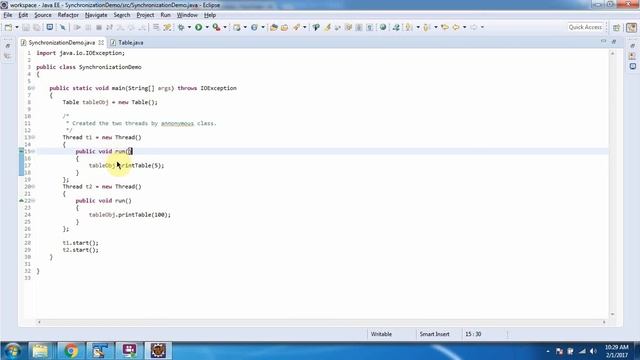Open the New wizard dropdown arrow

[17, 27]
